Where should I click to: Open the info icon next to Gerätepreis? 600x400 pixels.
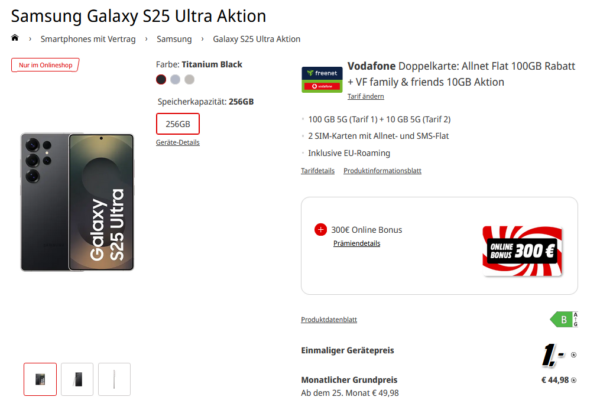point(573,355)
